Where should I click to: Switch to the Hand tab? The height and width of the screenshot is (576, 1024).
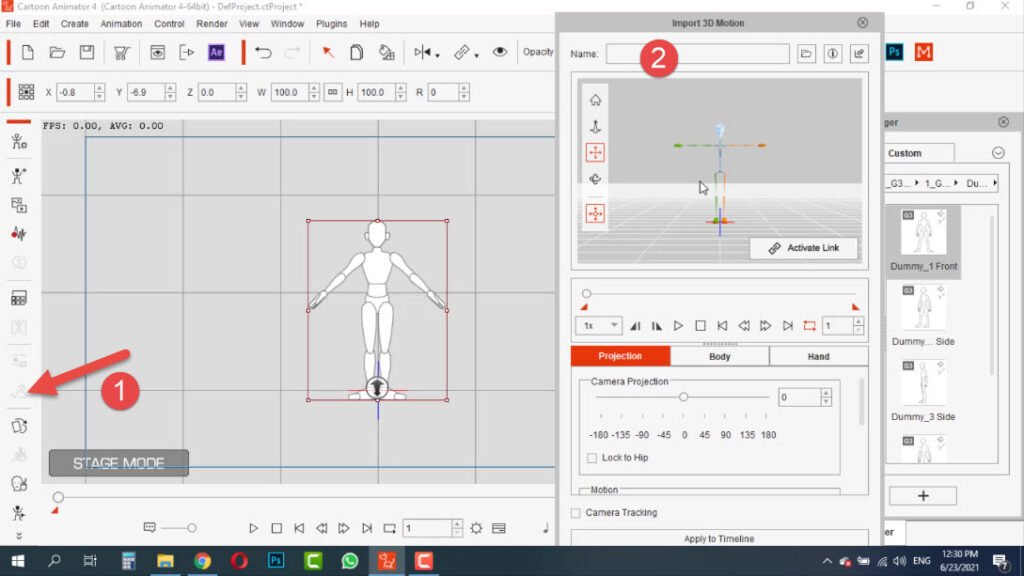tap(818, 357)
